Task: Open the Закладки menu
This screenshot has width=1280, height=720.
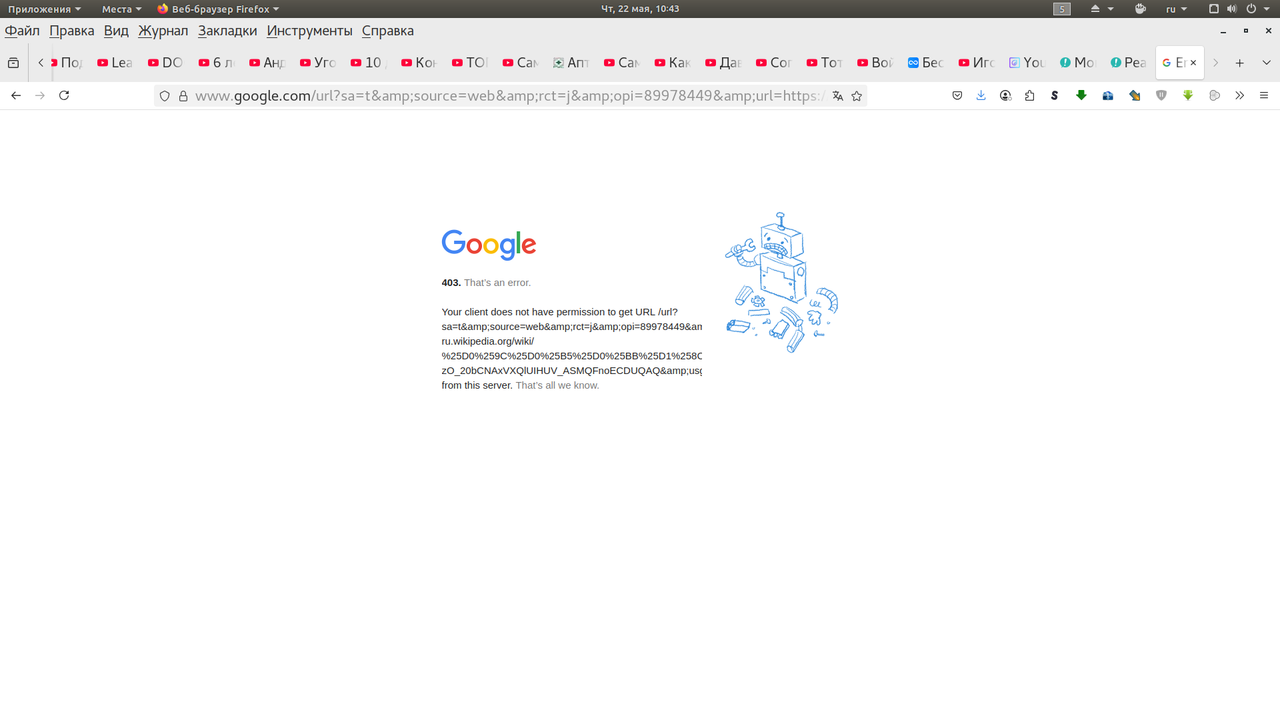Action: (x=227, y=31)
